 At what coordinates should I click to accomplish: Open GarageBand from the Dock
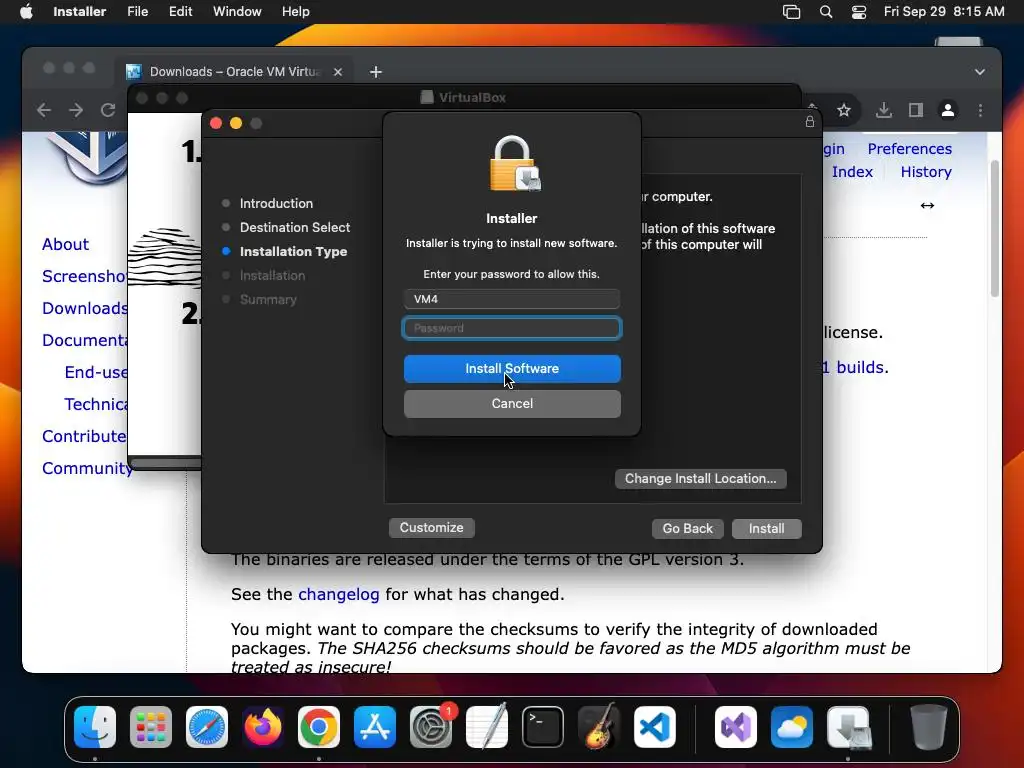[599, 727]
